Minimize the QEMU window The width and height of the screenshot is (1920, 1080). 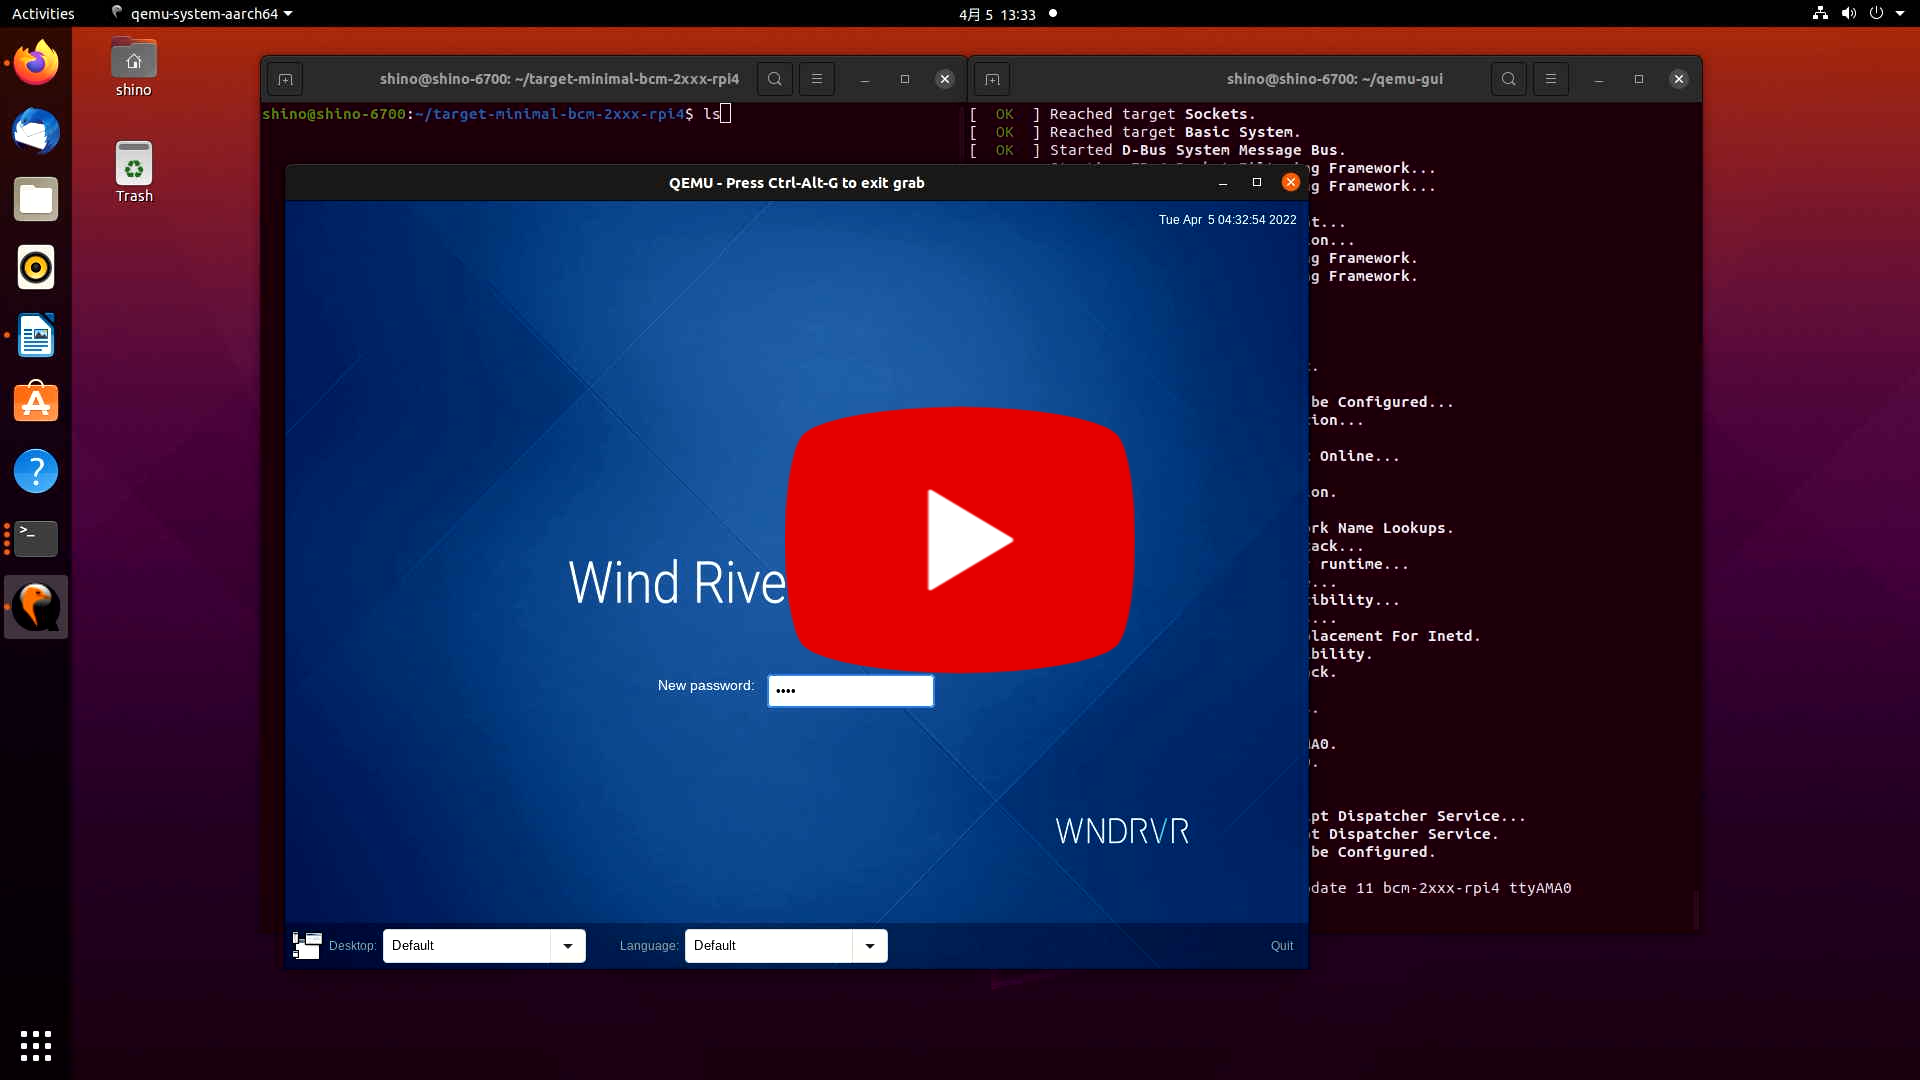click(1223, 183)
